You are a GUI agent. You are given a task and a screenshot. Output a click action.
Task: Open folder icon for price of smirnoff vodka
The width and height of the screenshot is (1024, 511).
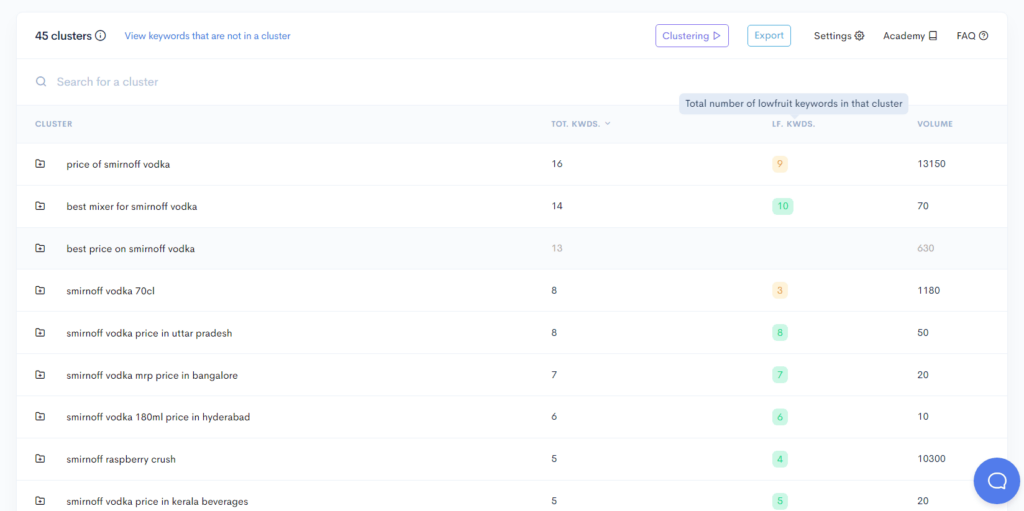40,164
